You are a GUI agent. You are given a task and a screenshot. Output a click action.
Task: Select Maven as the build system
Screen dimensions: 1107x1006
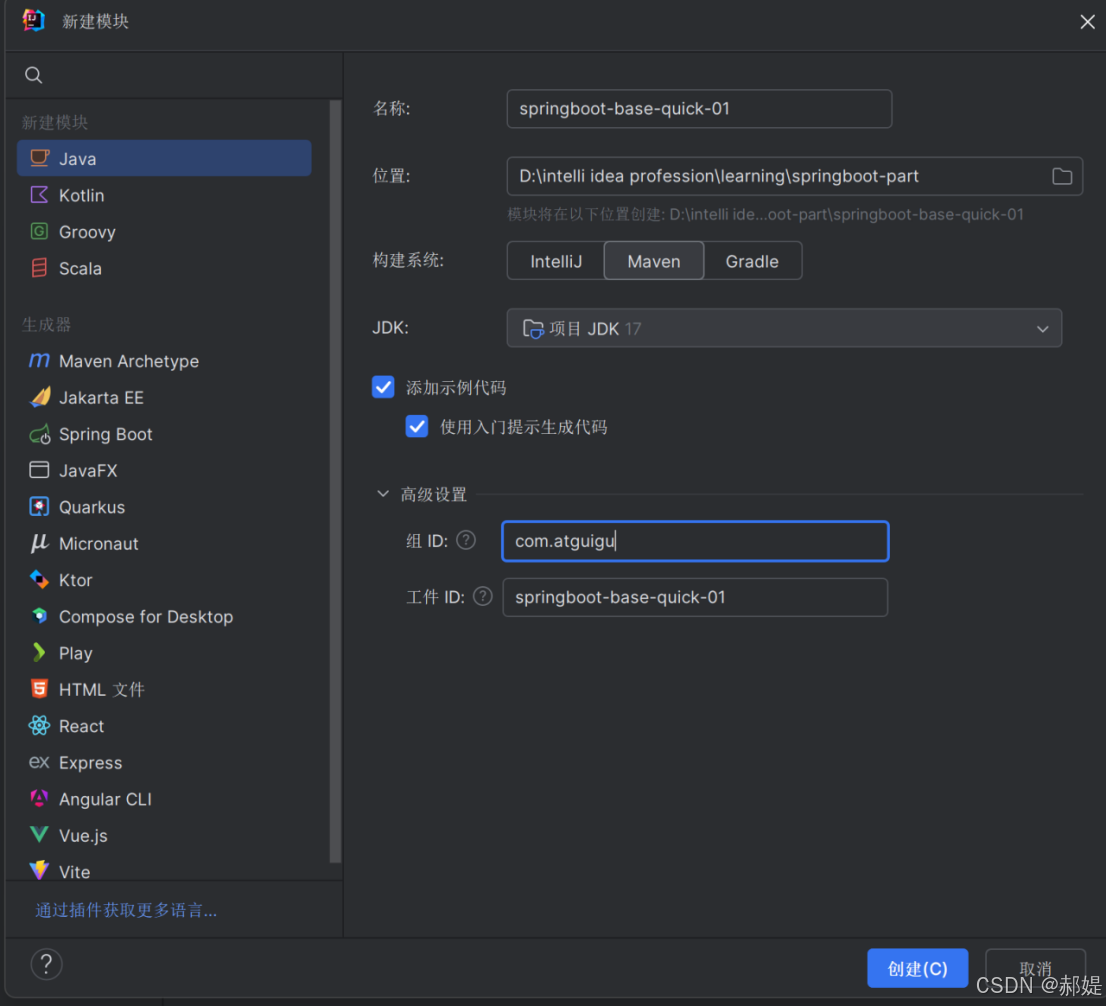point(653,260)
